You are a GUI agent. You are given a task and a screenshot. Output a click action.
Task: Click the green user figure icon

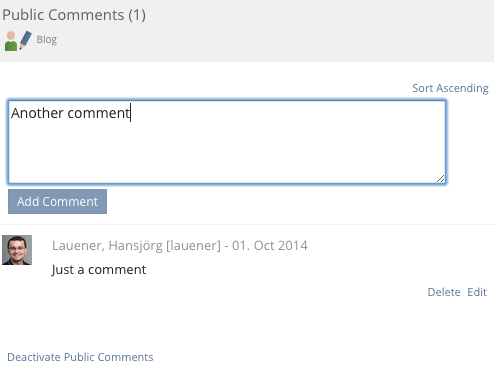click(x=11, y=41)
